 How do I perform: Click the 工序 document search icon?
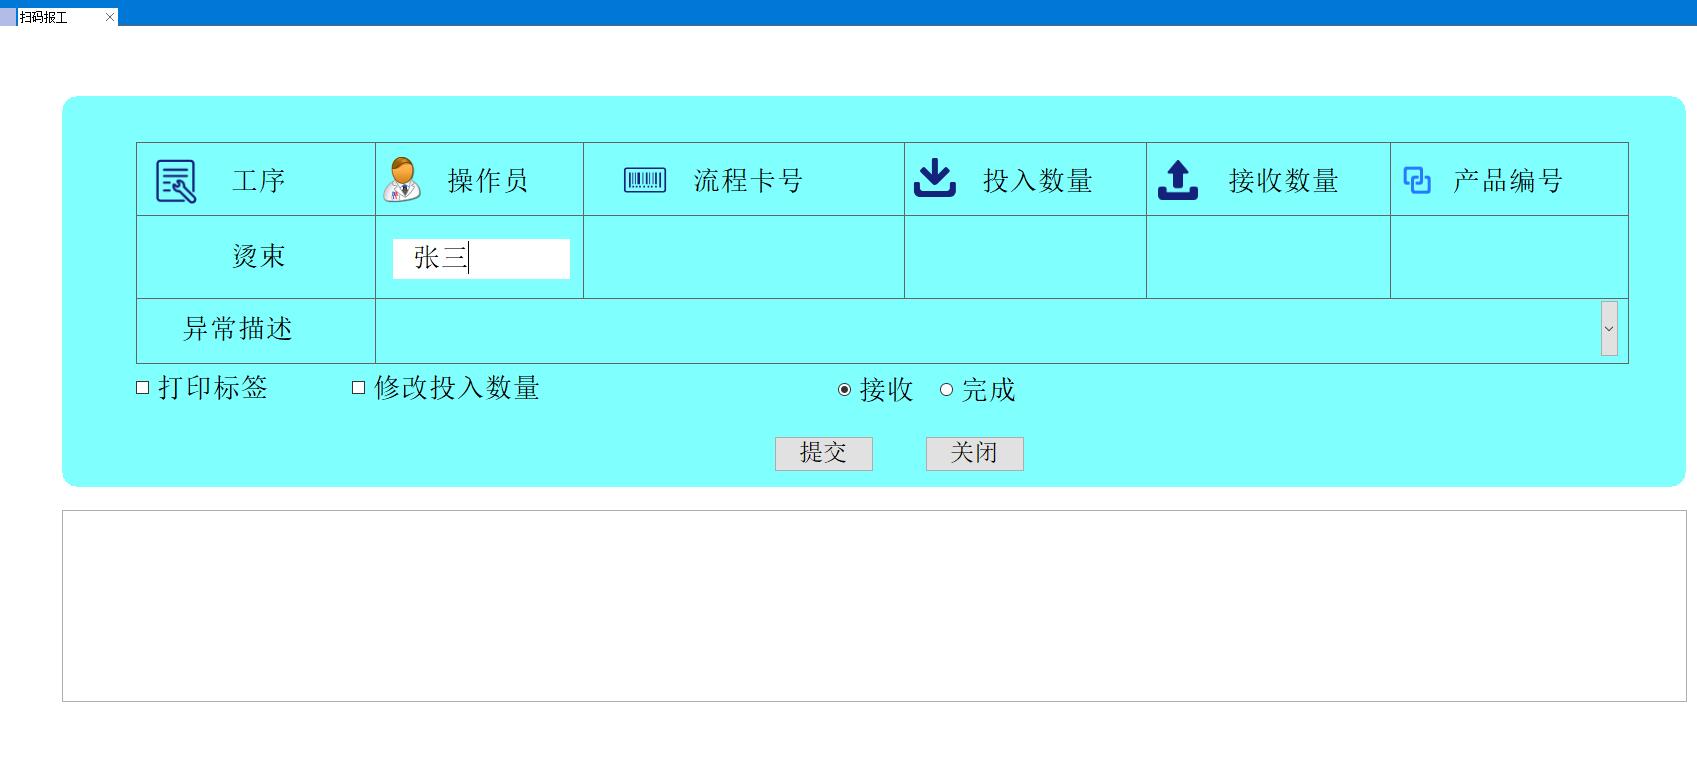[x=176, y=181]
